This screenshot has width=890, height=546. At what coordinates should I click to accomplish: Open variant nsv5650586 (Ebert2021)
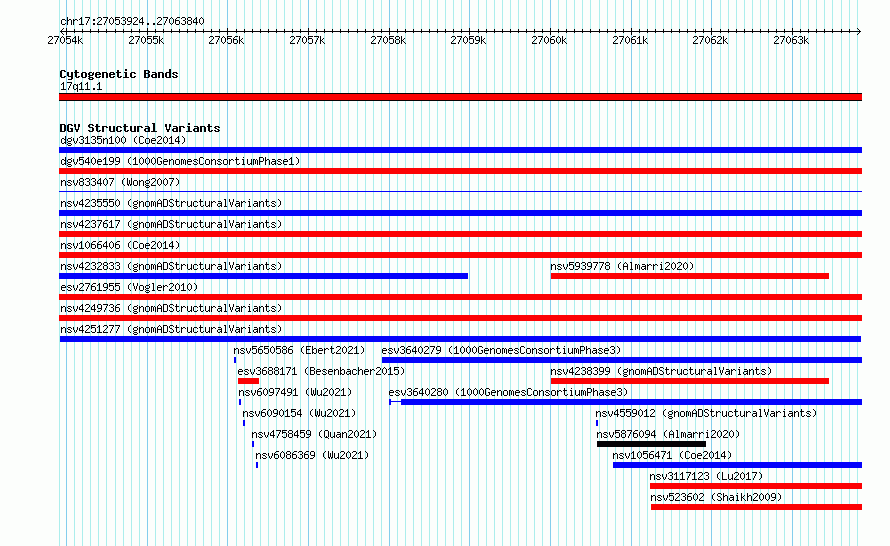299,350
